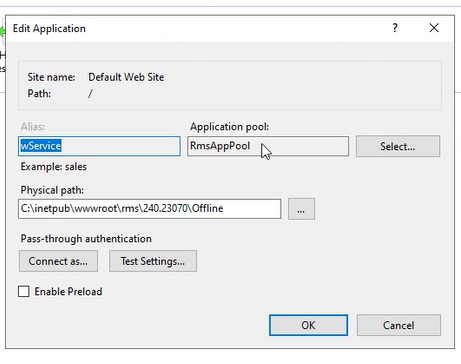Viewport: 461px width, 364px height.
Task: Click the 'Physical path:' label
Action: tap(52, 190)
